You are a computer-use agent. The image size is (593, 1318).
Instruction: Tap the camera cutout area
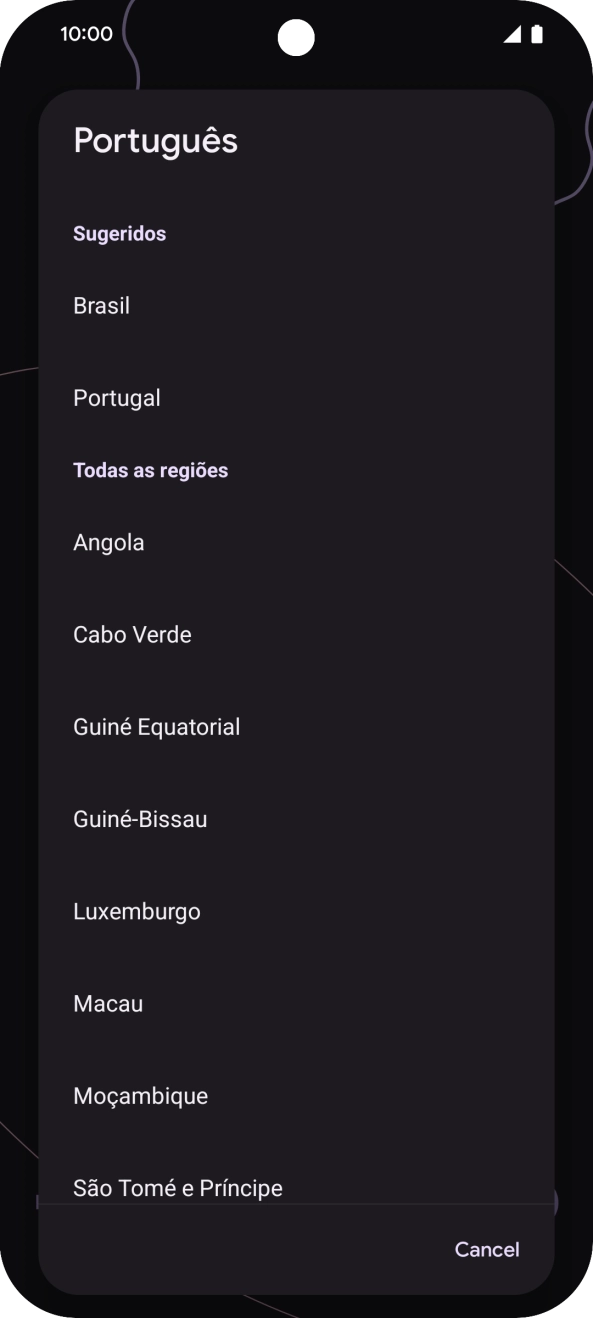click(295, 36)
